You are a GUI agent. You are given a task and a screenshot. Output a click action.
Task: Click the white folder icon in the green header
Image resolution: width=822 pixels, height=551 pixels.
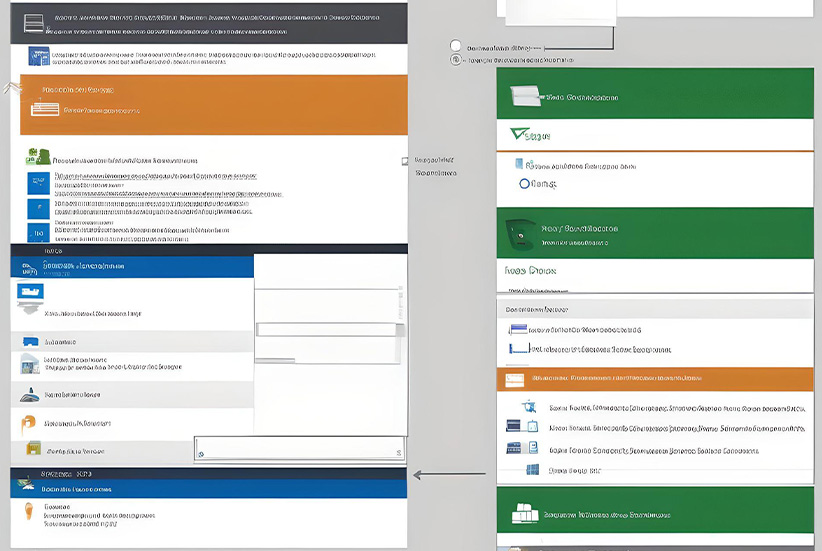523,96
